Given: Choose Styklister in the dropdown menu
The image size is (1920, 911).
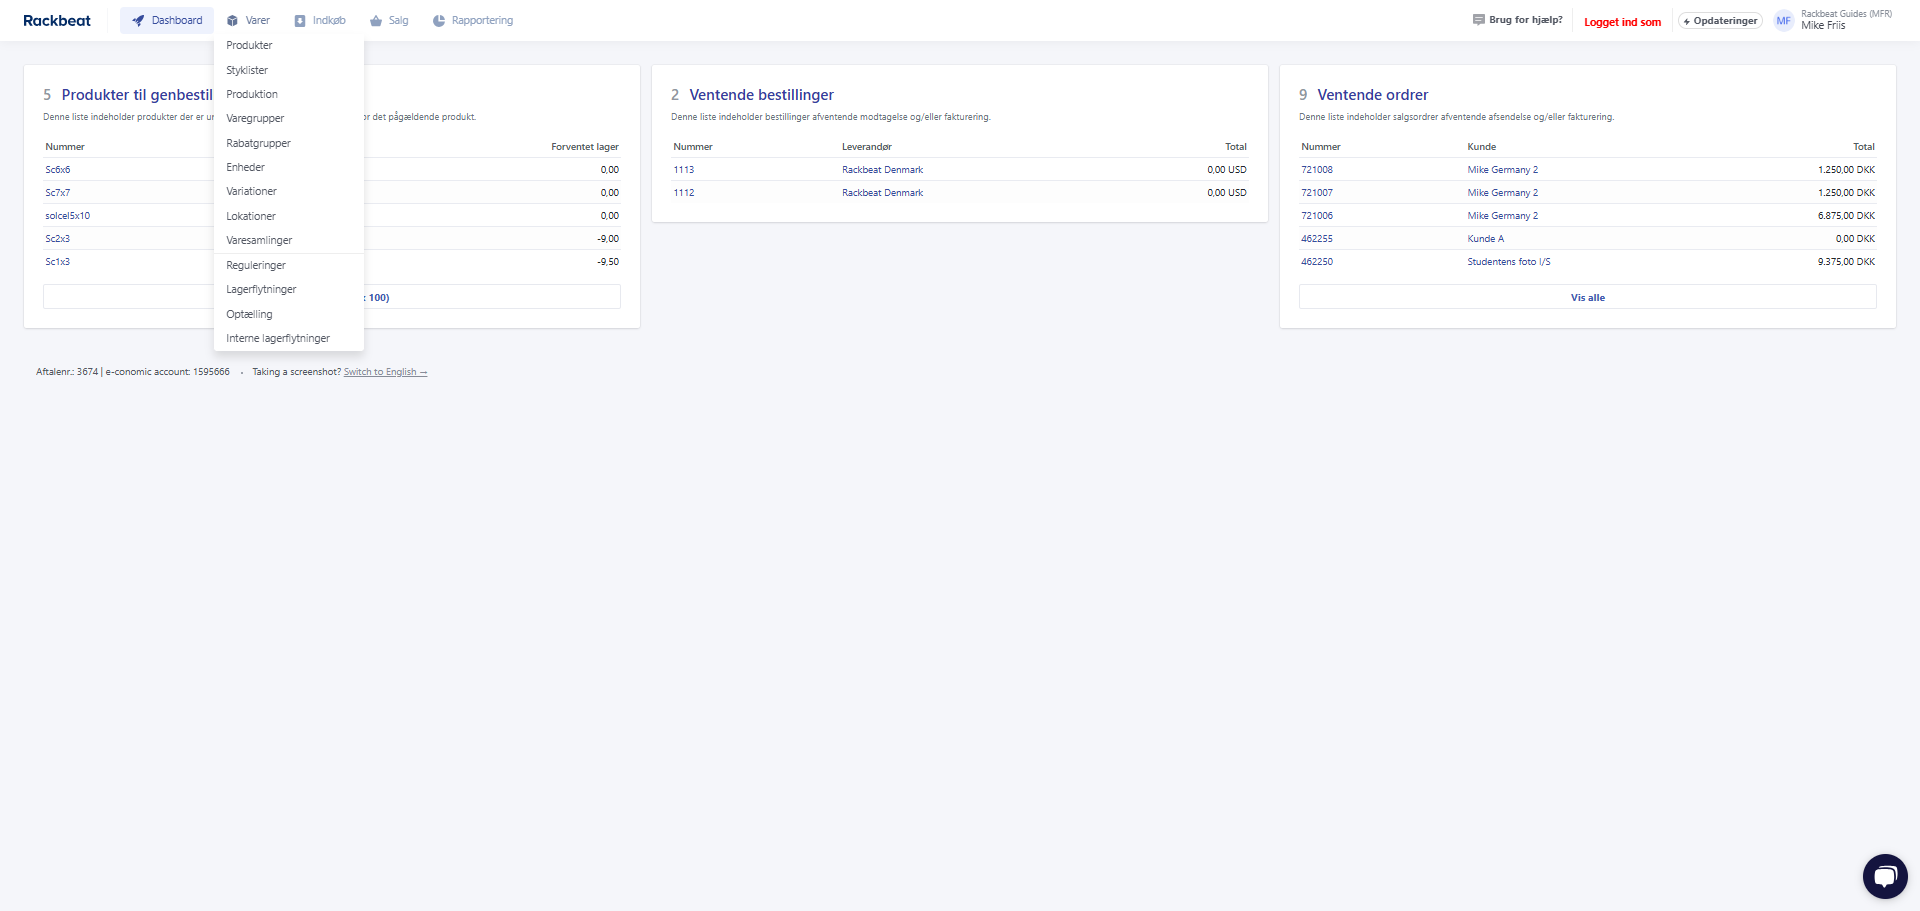Looking at the screenshot, I should pyautogui.click(x=247, y=70).
